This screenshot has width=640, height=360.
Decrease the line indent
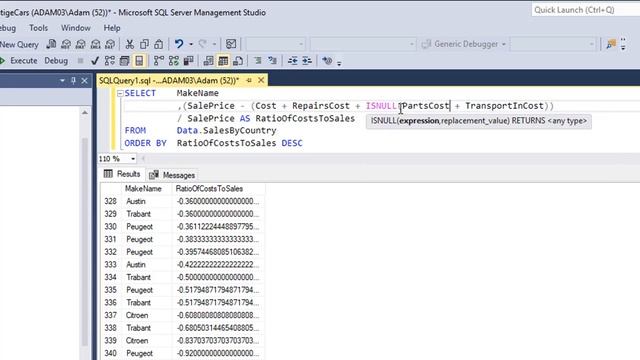point(292,61)
